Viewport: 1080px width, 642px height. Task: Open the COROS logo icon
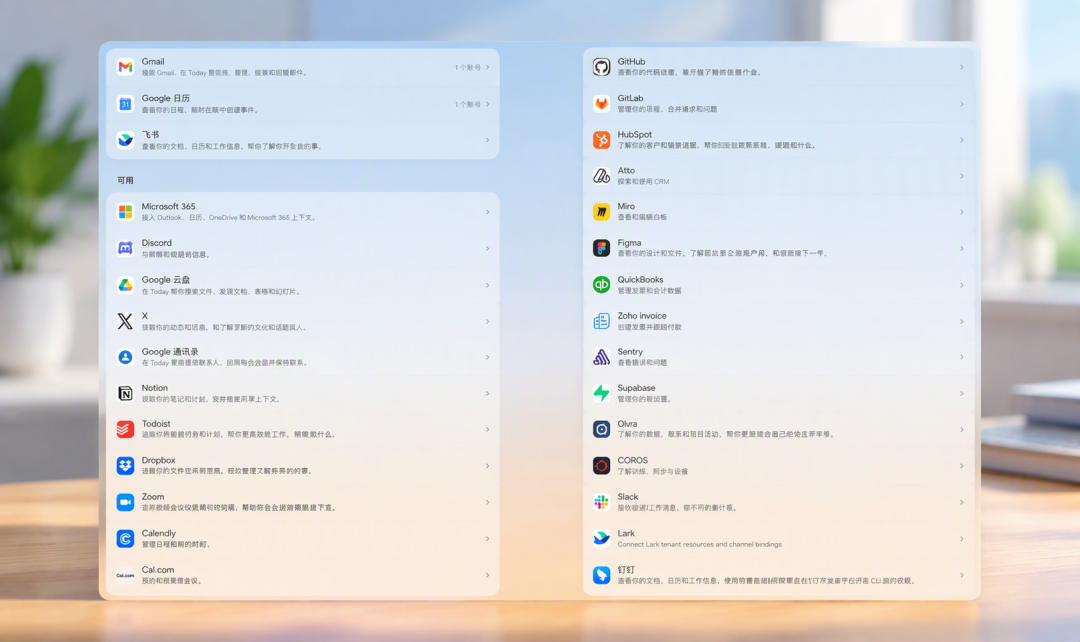pos(601,466)
